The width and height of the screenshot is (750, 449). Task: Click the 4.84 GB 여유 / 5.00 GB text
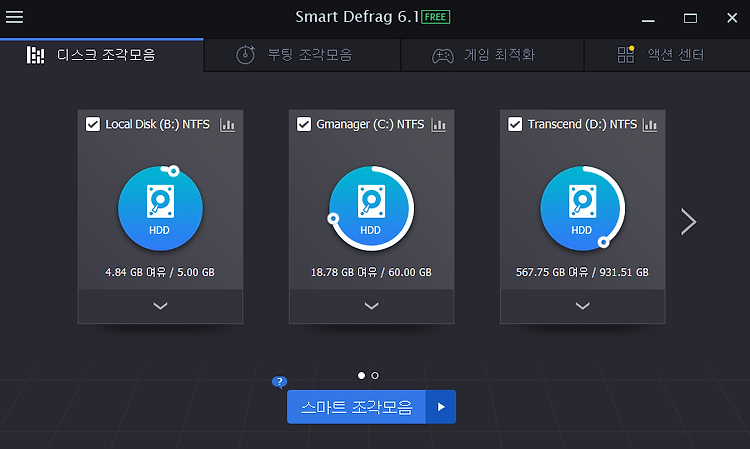tap(160, 272)
